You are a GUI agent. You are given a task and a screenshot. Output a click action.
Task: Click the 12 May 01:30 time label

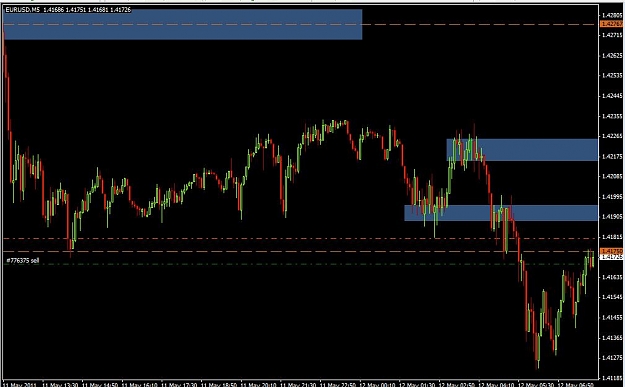click(417, 385)
